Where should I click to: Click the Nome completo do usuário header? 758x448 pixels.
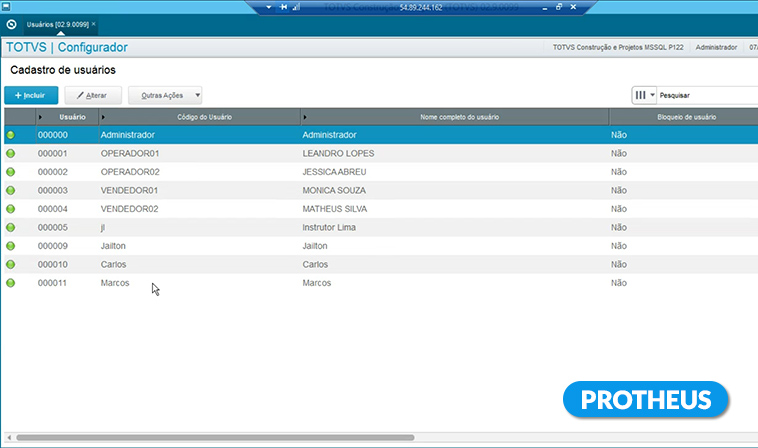point(459,117)
